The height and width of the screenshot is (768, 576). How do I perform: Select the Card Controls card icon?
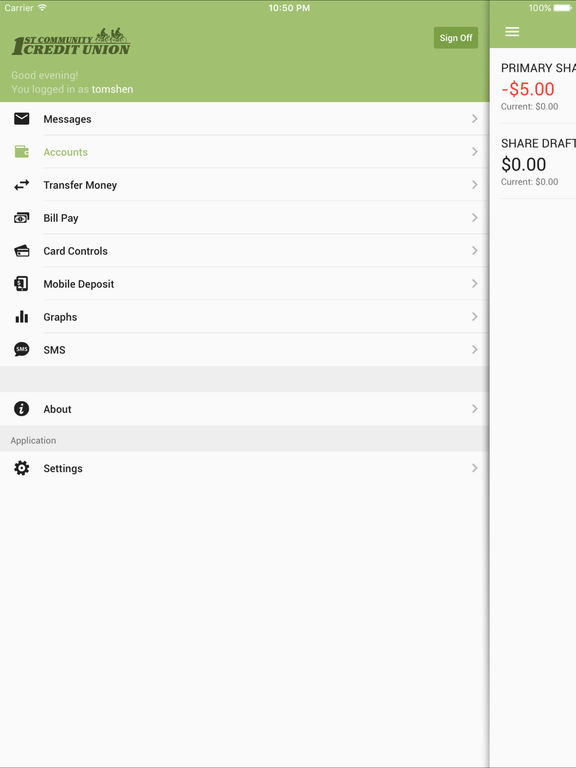click(22, 251)
